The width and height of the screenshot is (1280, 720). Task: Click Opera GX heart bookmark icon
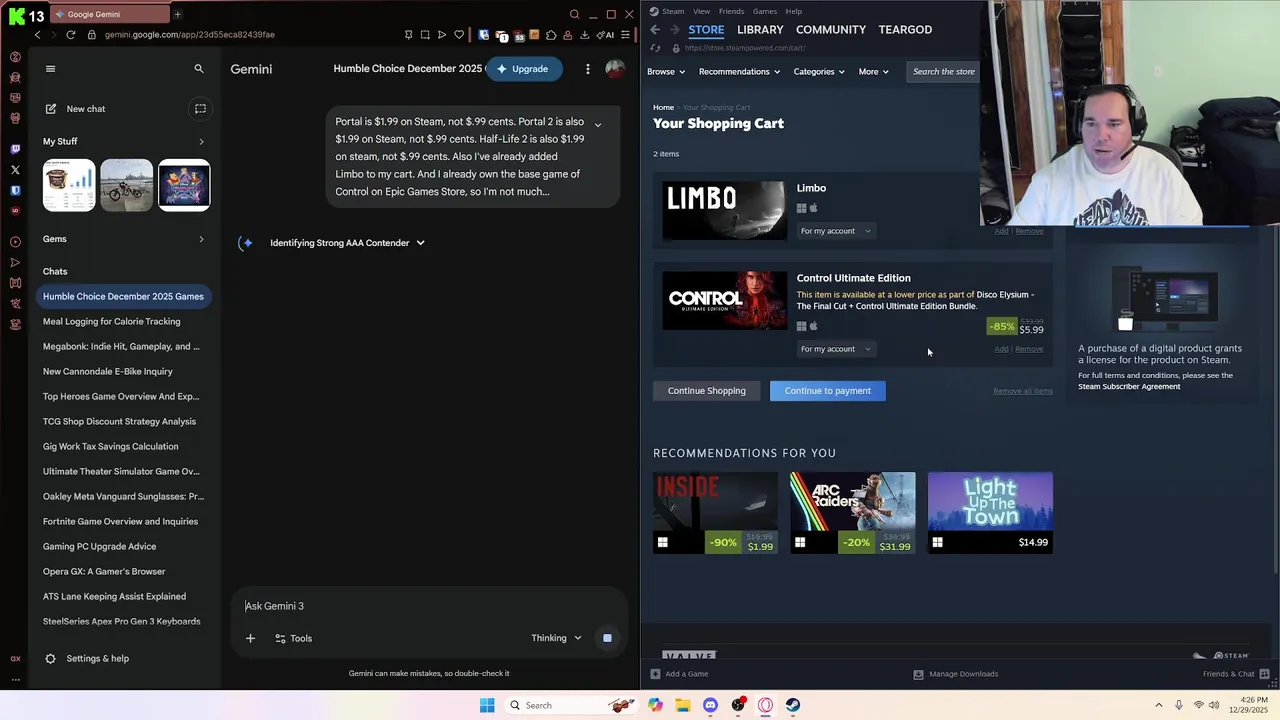[459, 34]
